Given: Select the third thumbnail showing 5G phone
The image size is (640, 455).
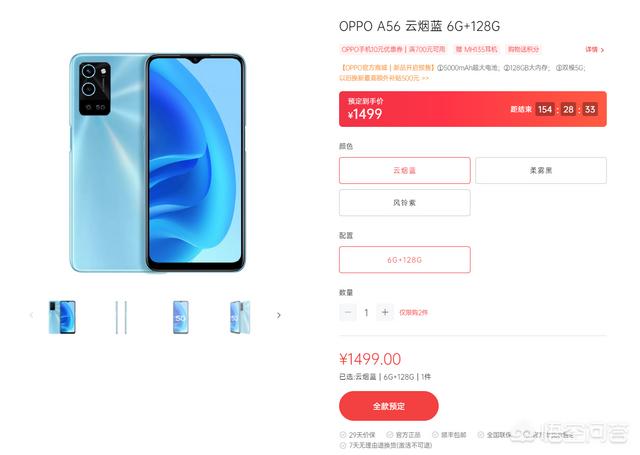Looking at the screenshot, I should click(180, 317).
